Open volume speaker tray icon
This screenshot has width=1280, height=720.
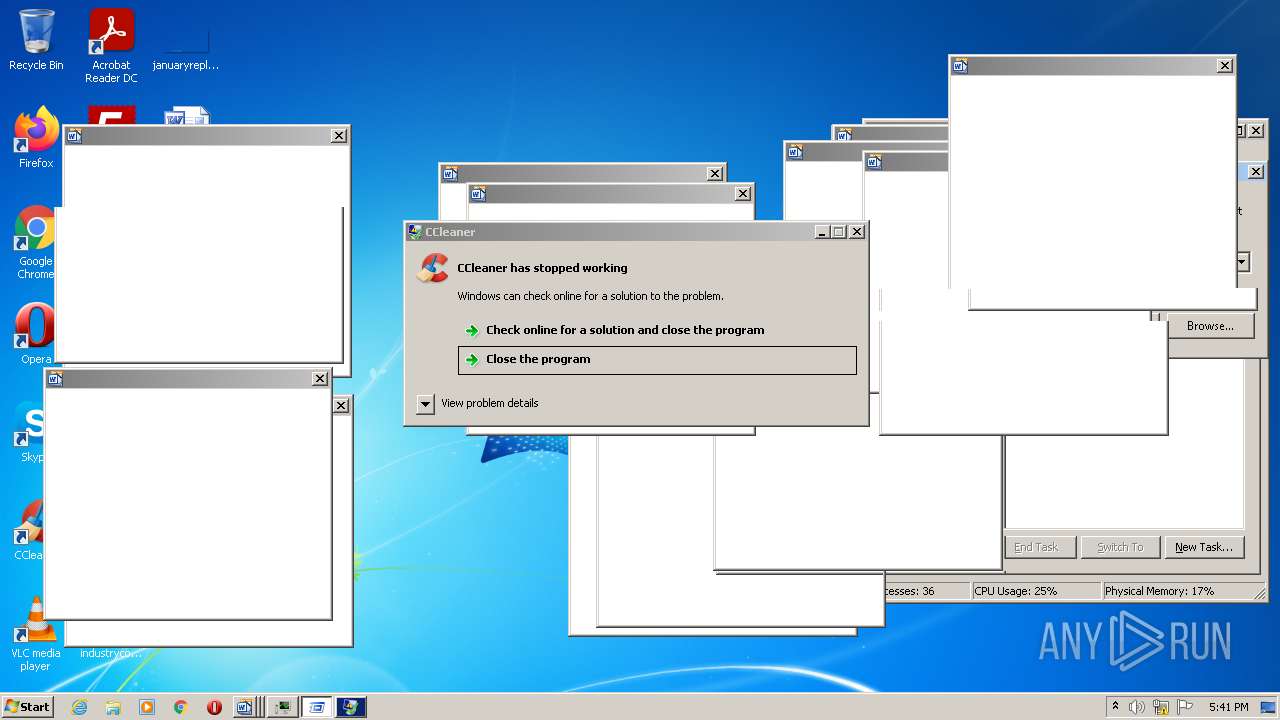pyautogui.click(x=1137, y=707)
